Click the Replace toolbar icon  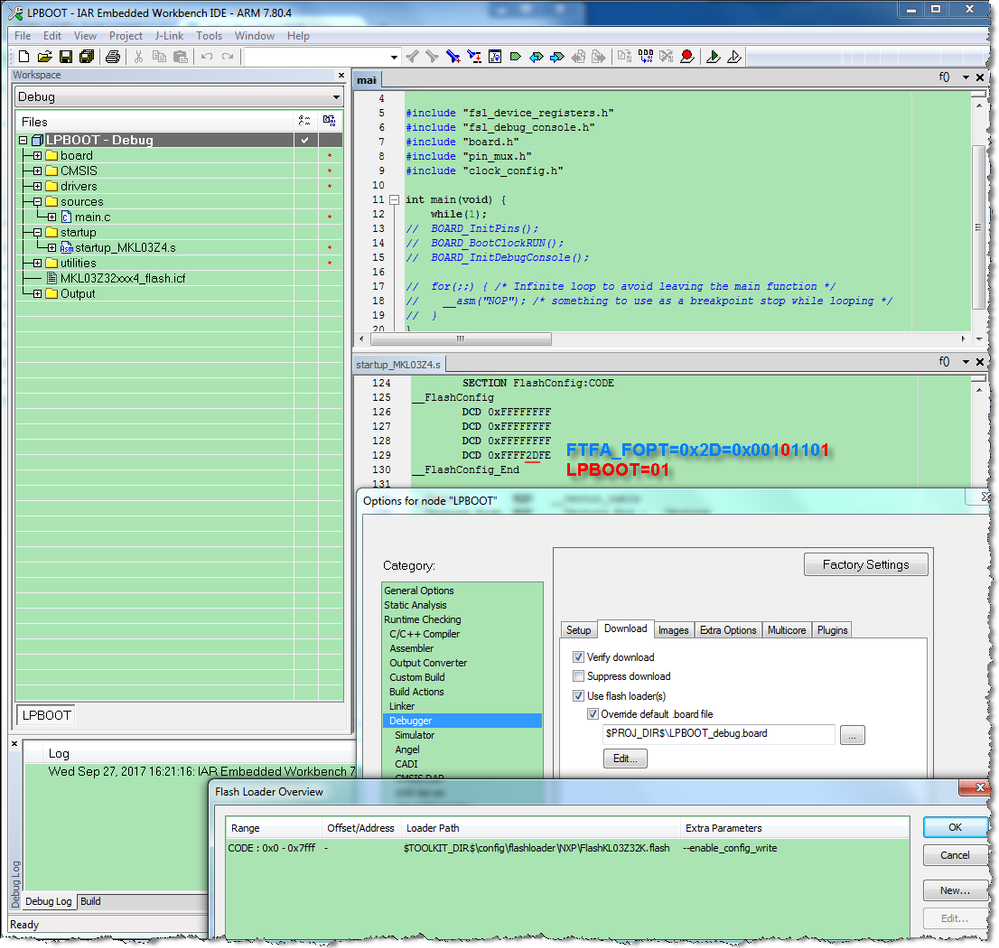(x=474, y=57)
